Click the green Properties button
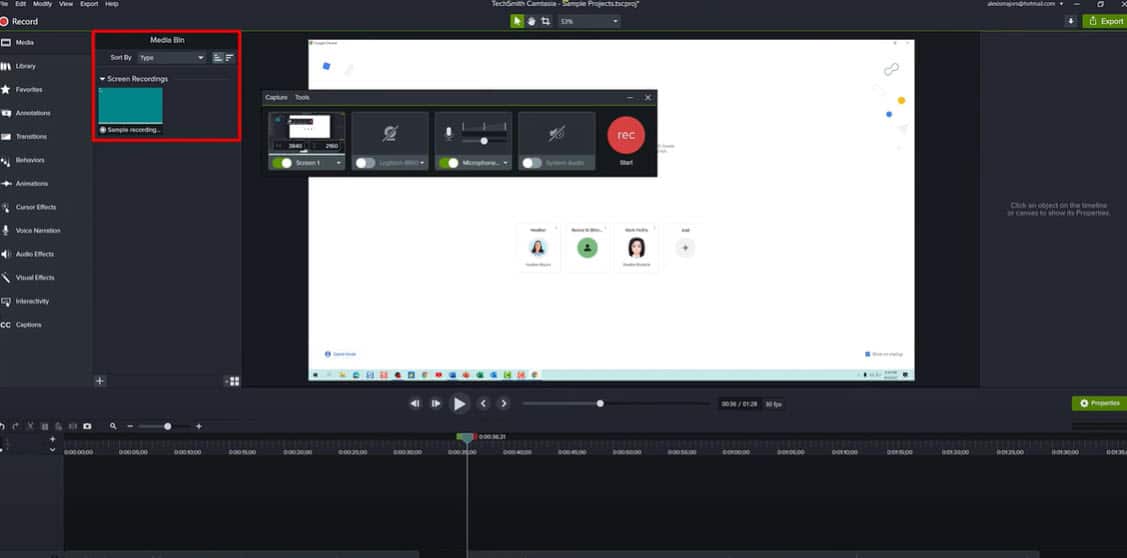The width and height of the screenshot is (1127, 558). [1099, 403]
